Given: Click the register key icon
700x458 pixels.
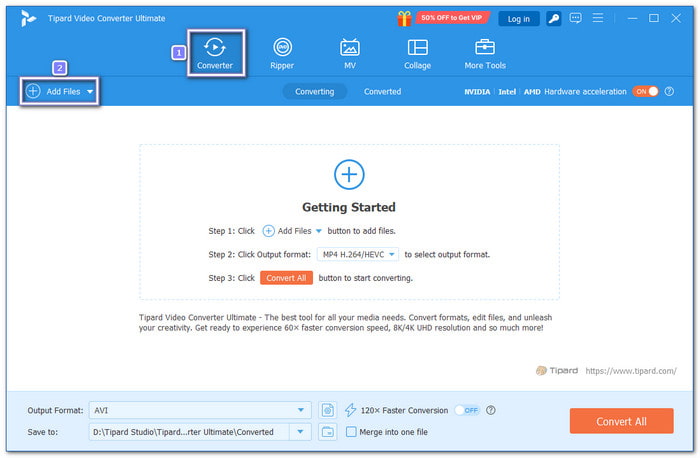Looking at the screenshot, I should (x=553, y=18).
